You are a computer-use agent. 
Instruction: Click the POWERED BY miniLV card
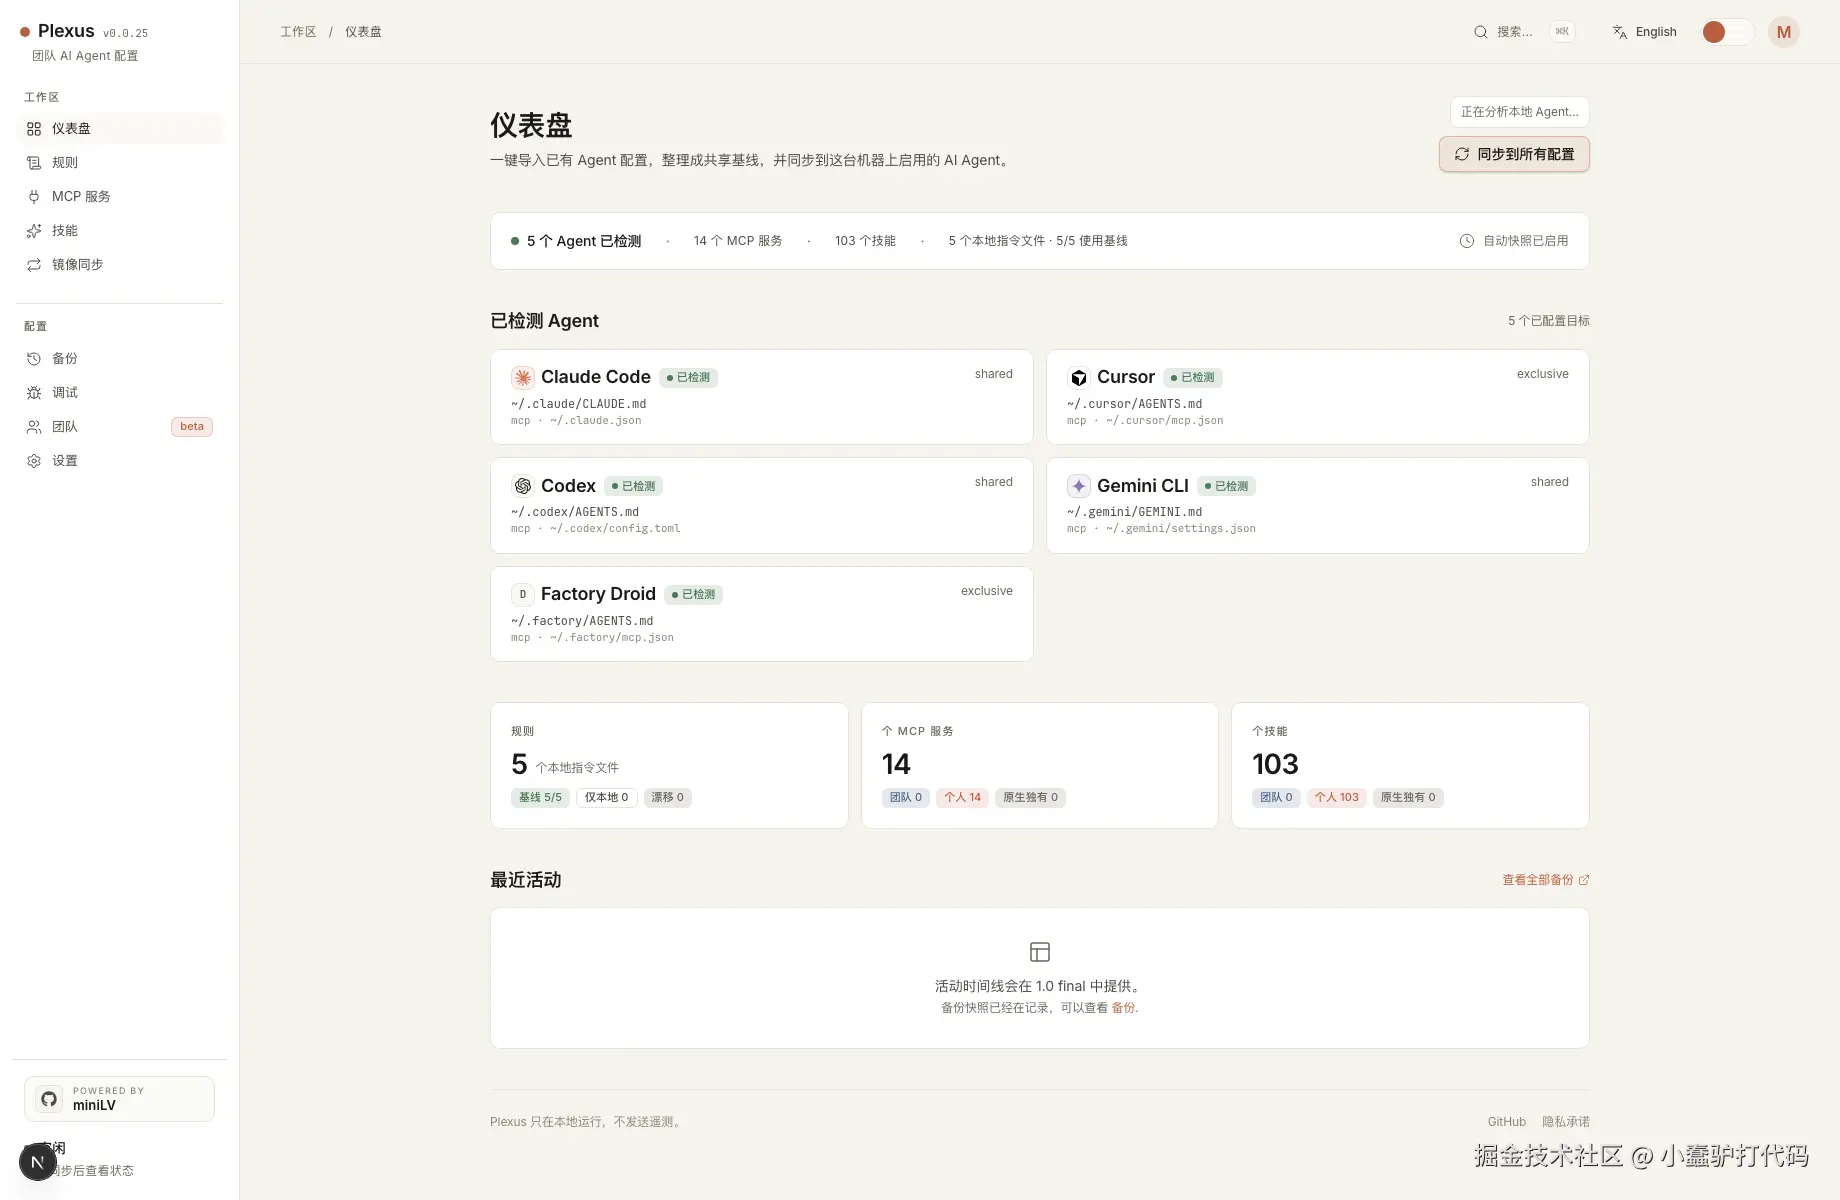pos(119,1099)
